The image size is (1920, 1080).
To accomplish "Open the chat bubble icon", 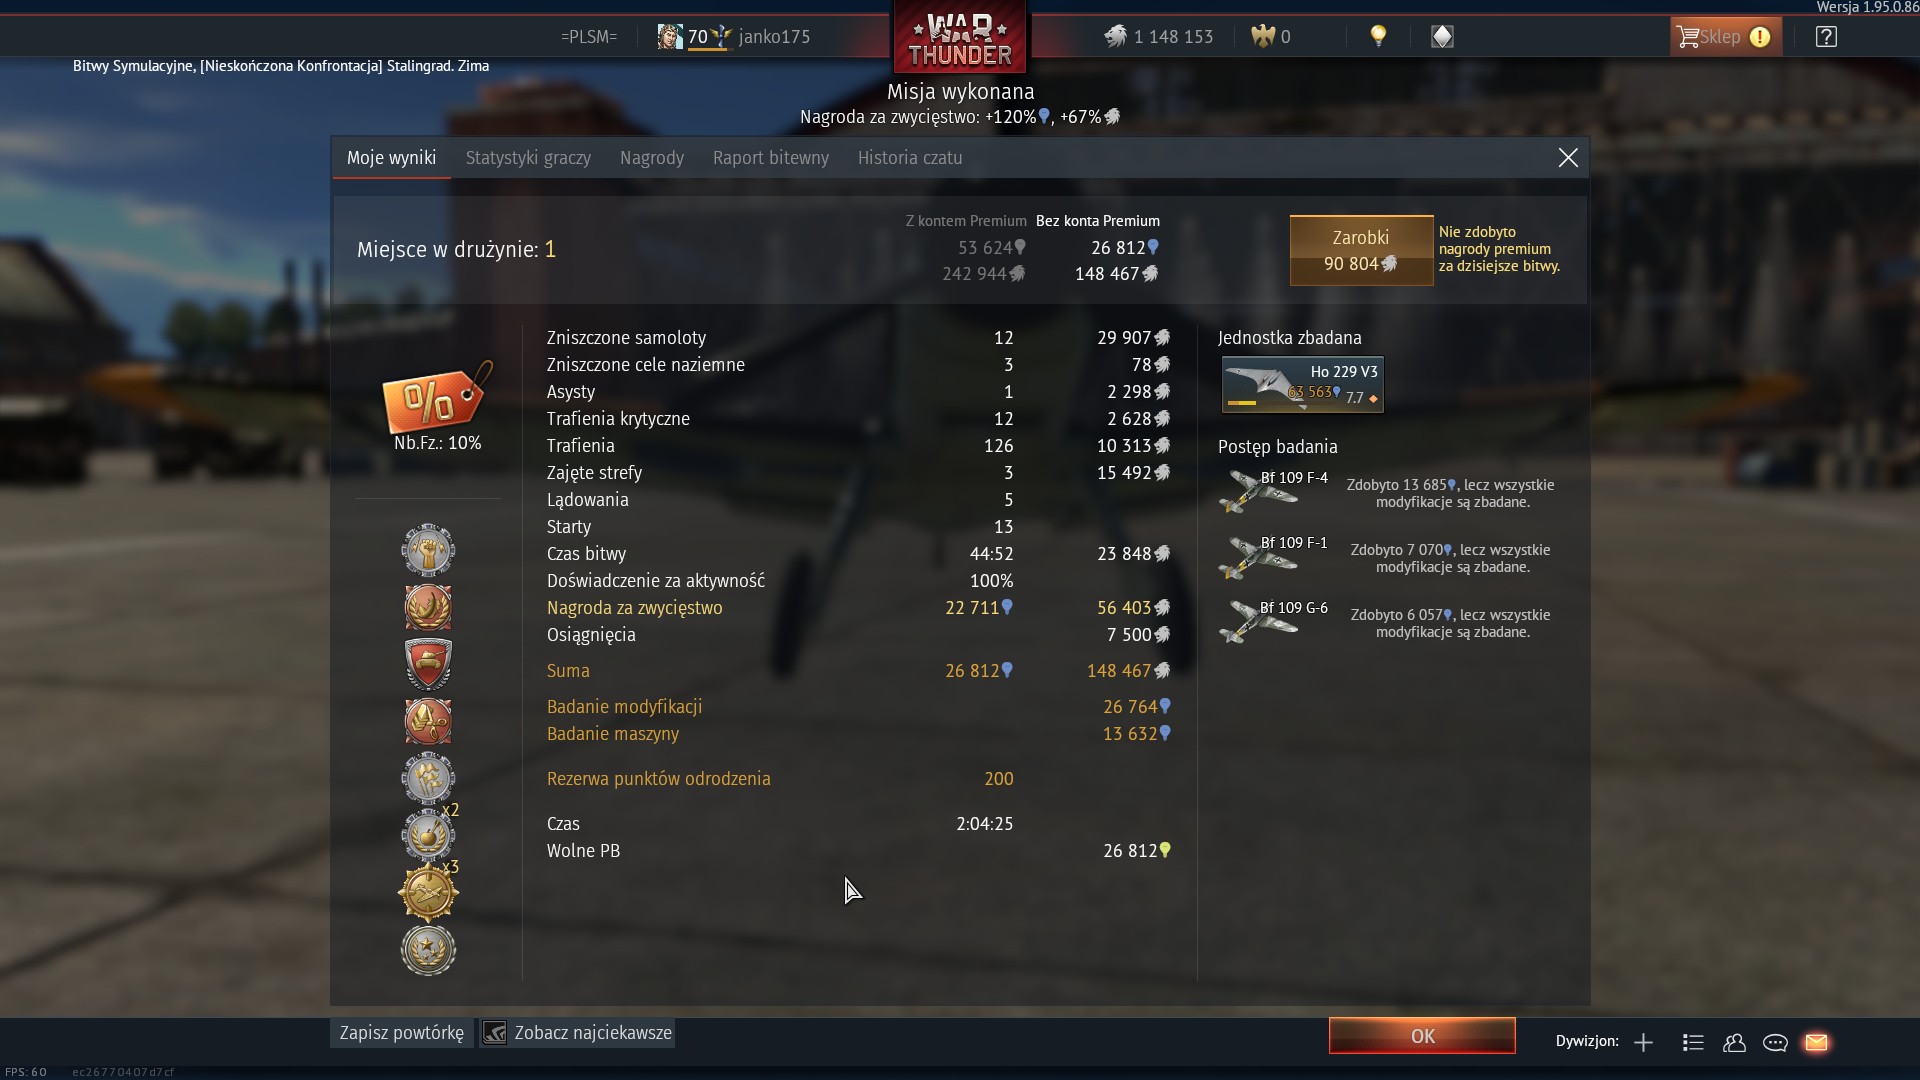I will [x=1775, y=1042].
